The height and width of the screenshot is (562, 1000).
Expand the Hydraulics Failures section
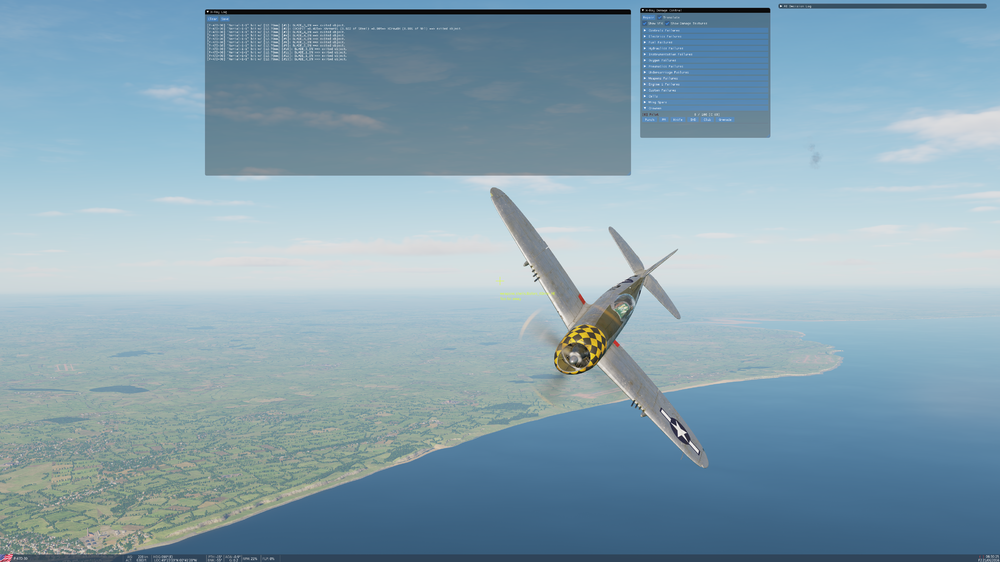[x=705, y=48]
